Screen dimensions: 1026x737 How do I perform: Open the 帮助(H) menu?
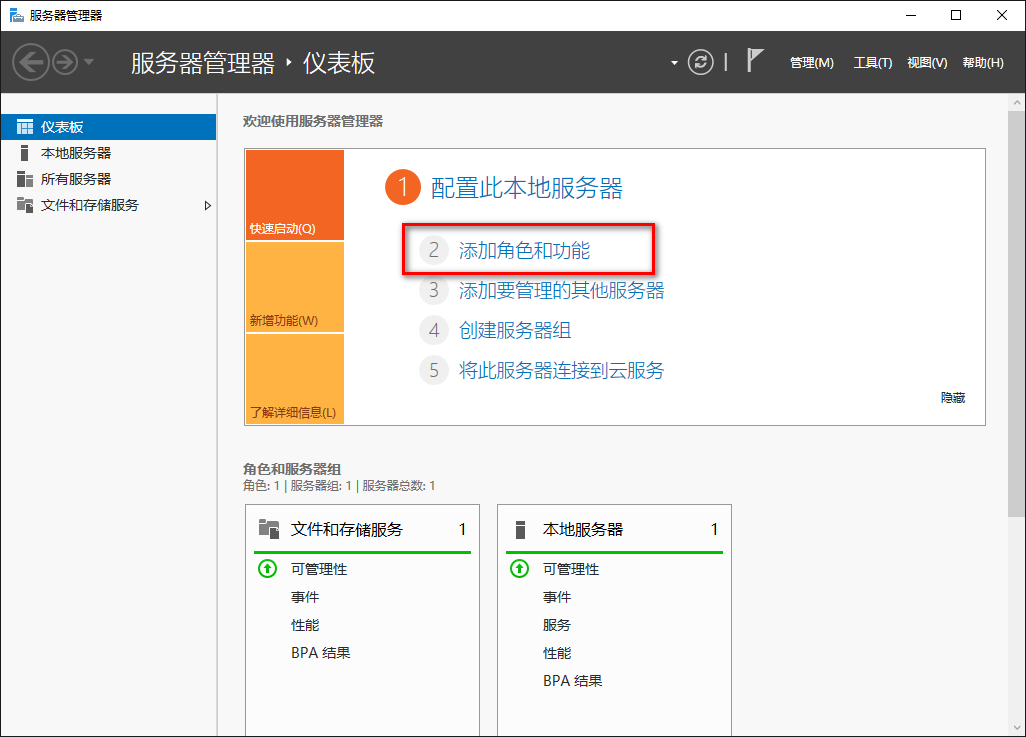pyautogui.click(x=983, y=63)
